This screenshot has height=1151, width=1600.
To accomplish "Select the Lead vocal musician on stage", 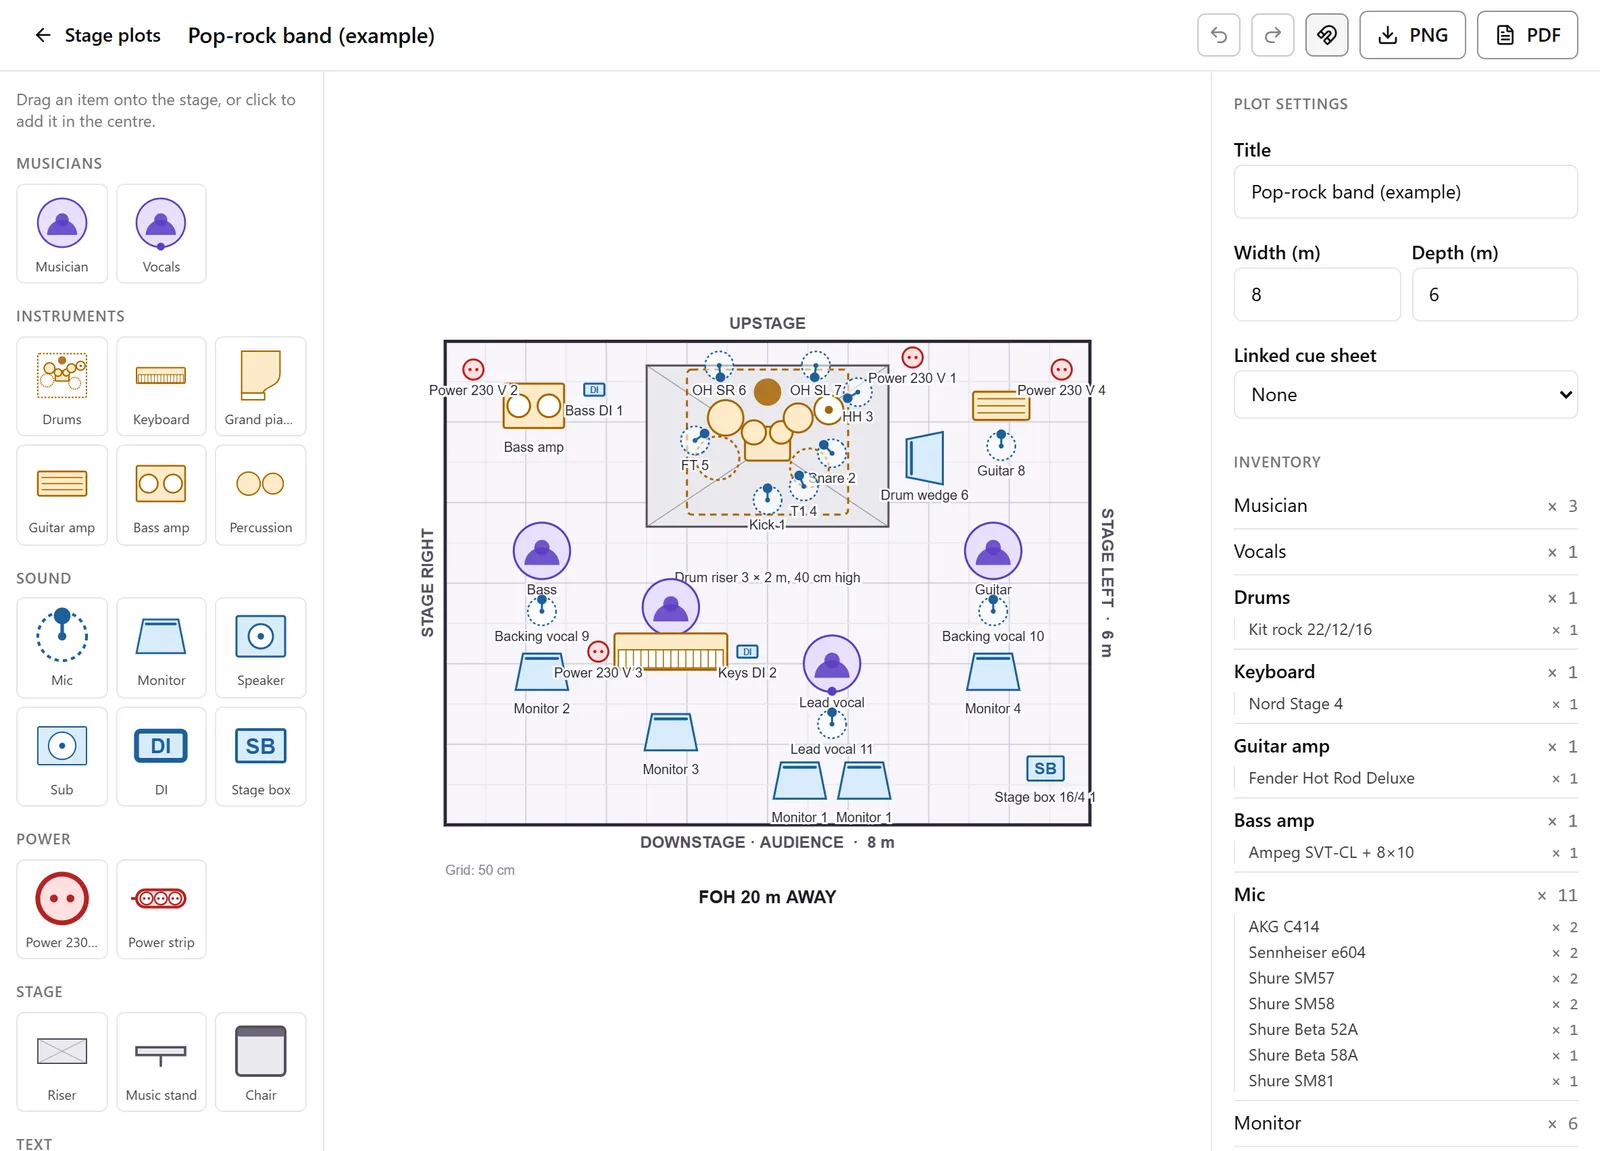I will [831, 664].
